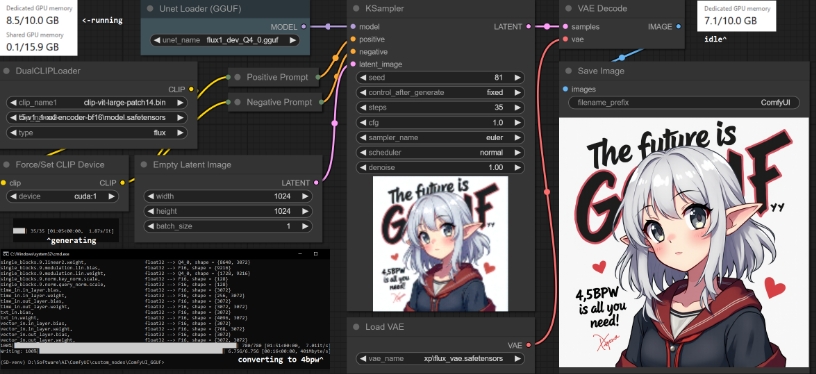816x374 pixels.
Task: Decrease the steps value with left arrow
Action: pos(363,108)
